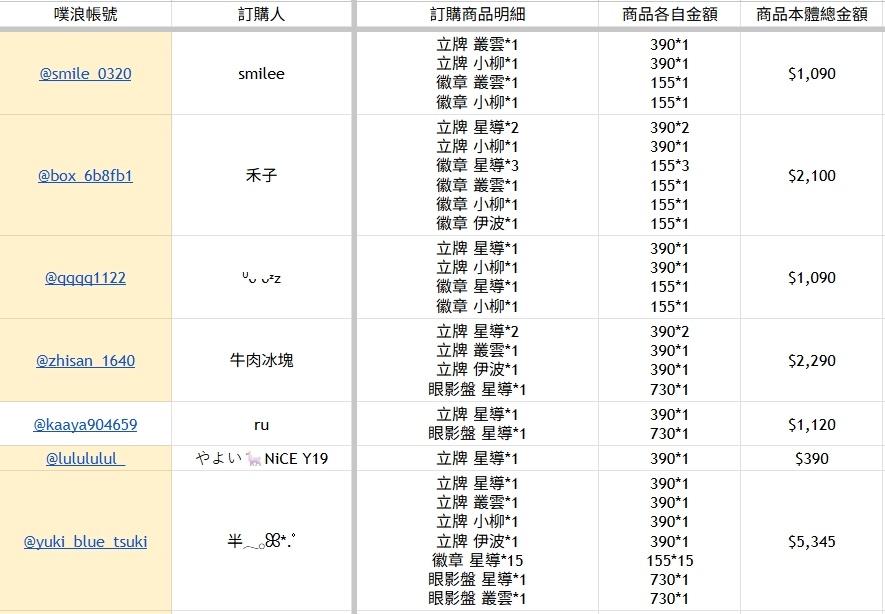Select the $1,120 total cell
Screen dimensions: 885x614
(812, 425)
